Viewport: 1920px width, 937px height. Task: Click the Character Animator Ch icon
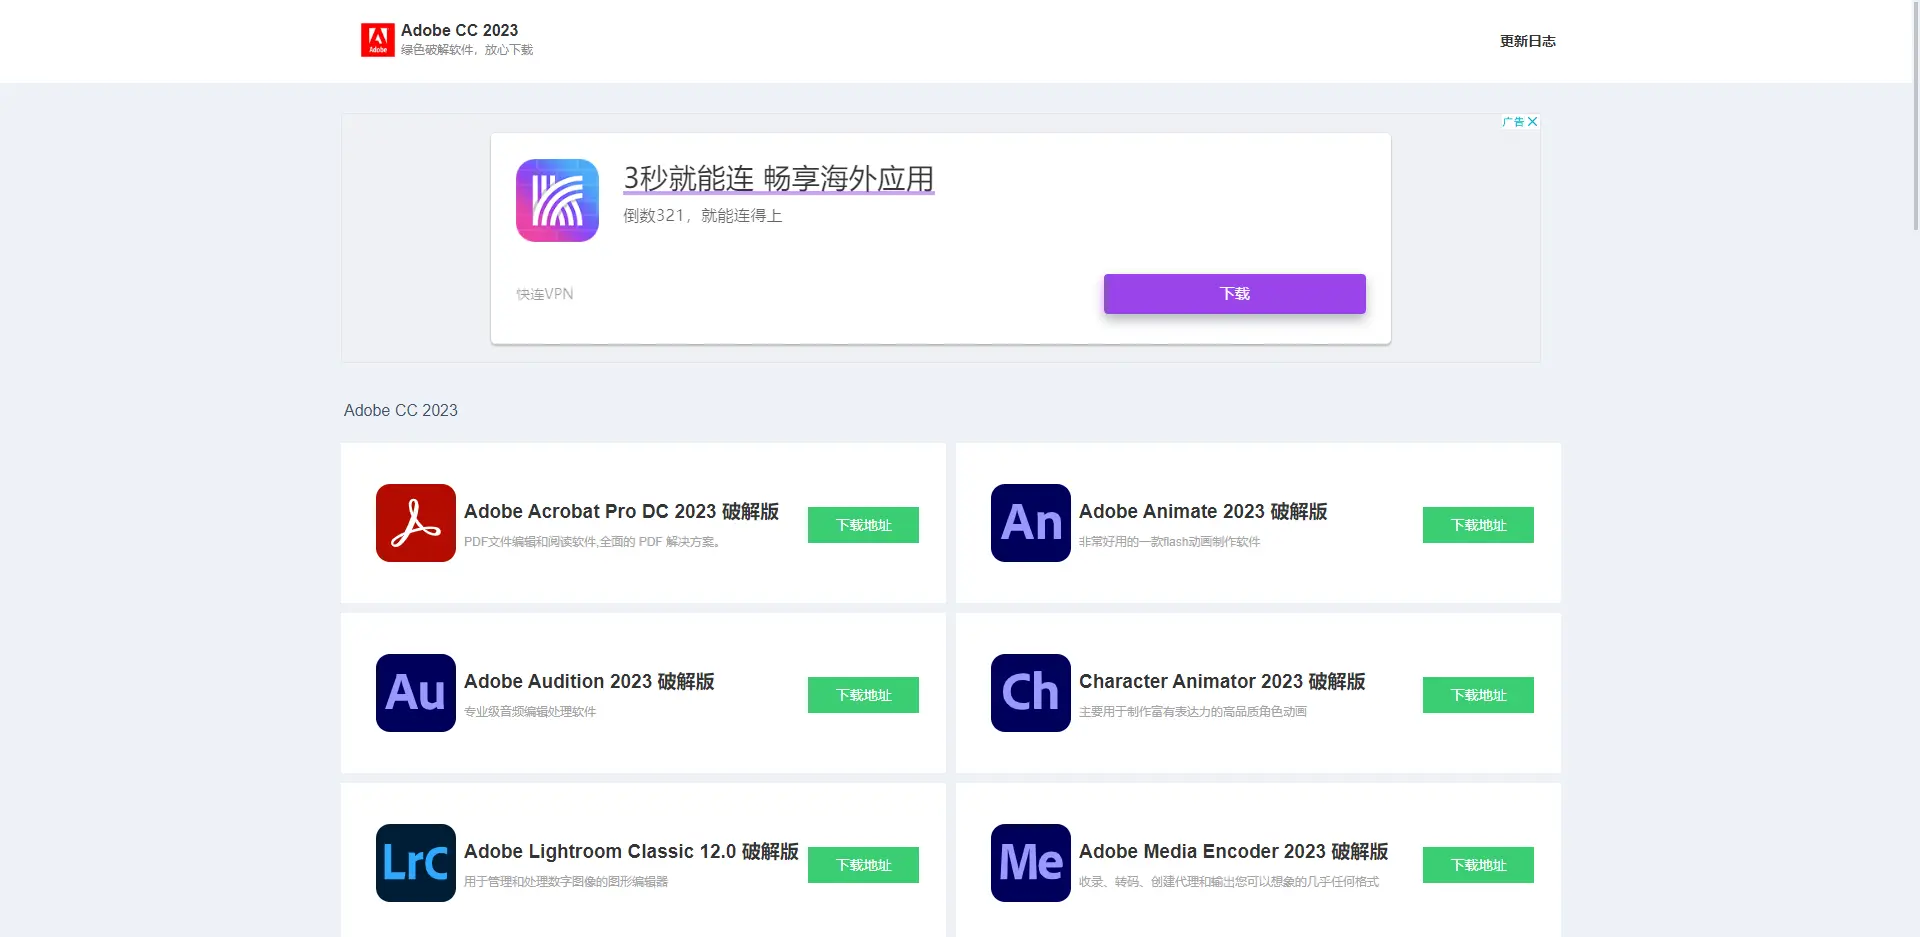[1031, 693]
